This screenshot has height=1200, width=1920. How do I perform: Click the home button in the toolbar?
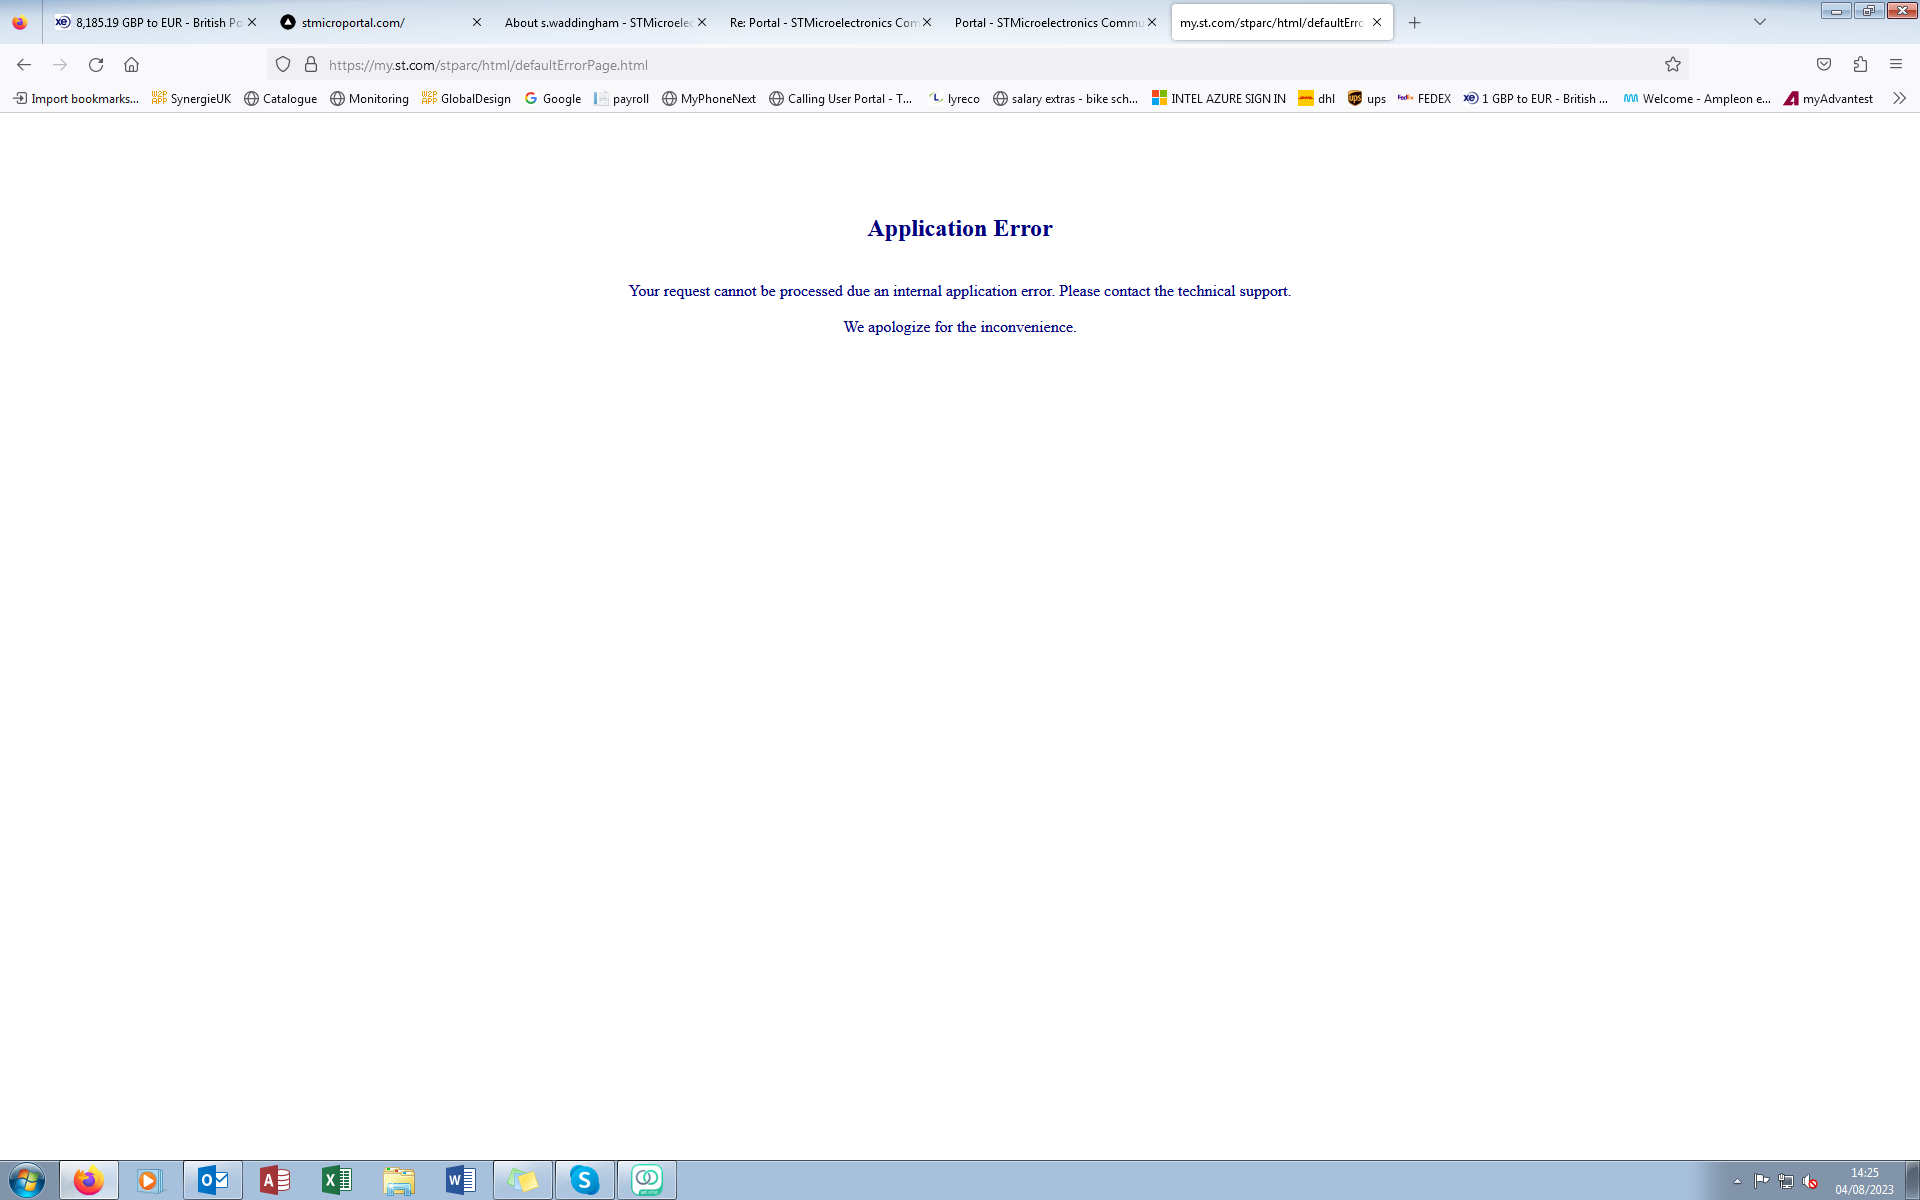click(x=131, y=64)
